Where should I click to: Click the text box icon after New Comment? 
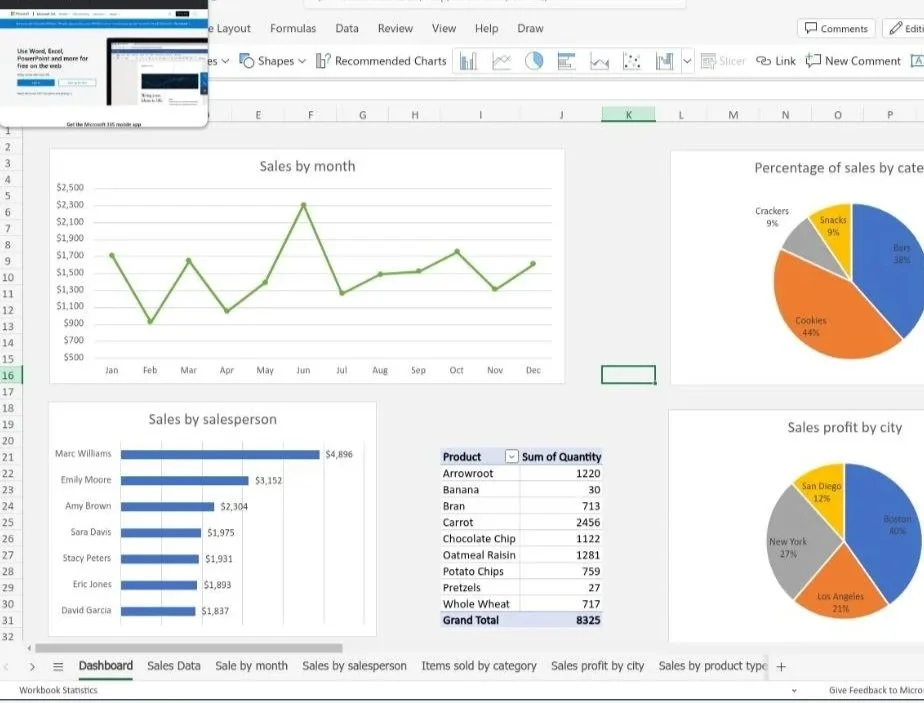(917, 61)
